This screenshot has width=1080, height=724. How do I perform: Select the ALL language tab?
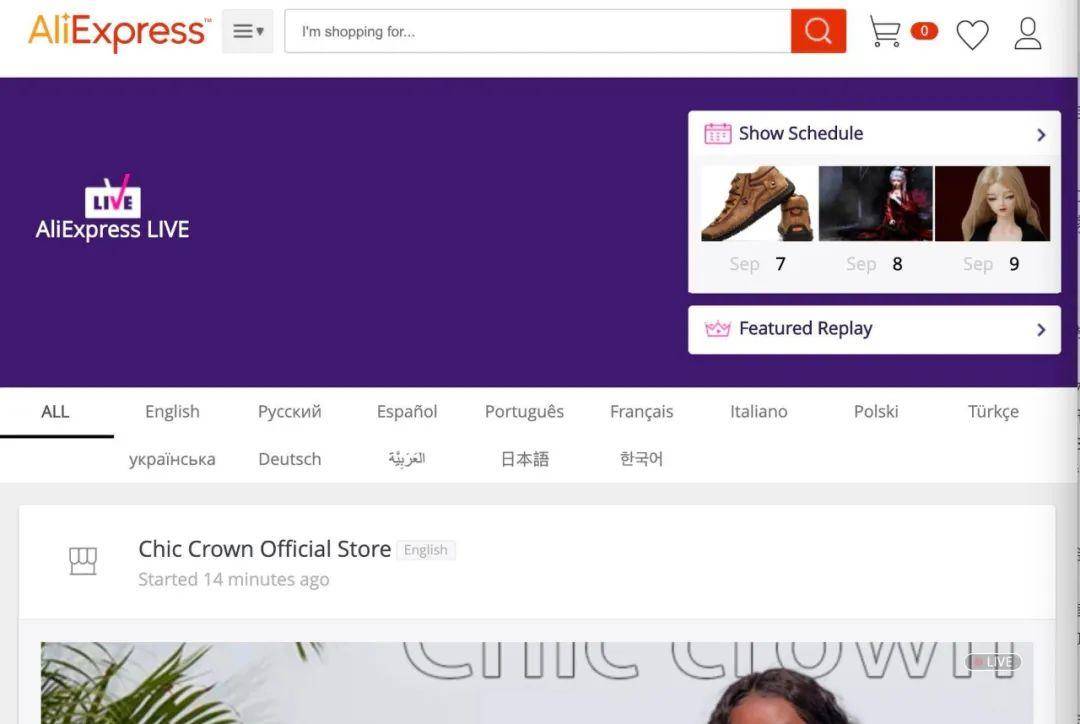coord(55,411)
